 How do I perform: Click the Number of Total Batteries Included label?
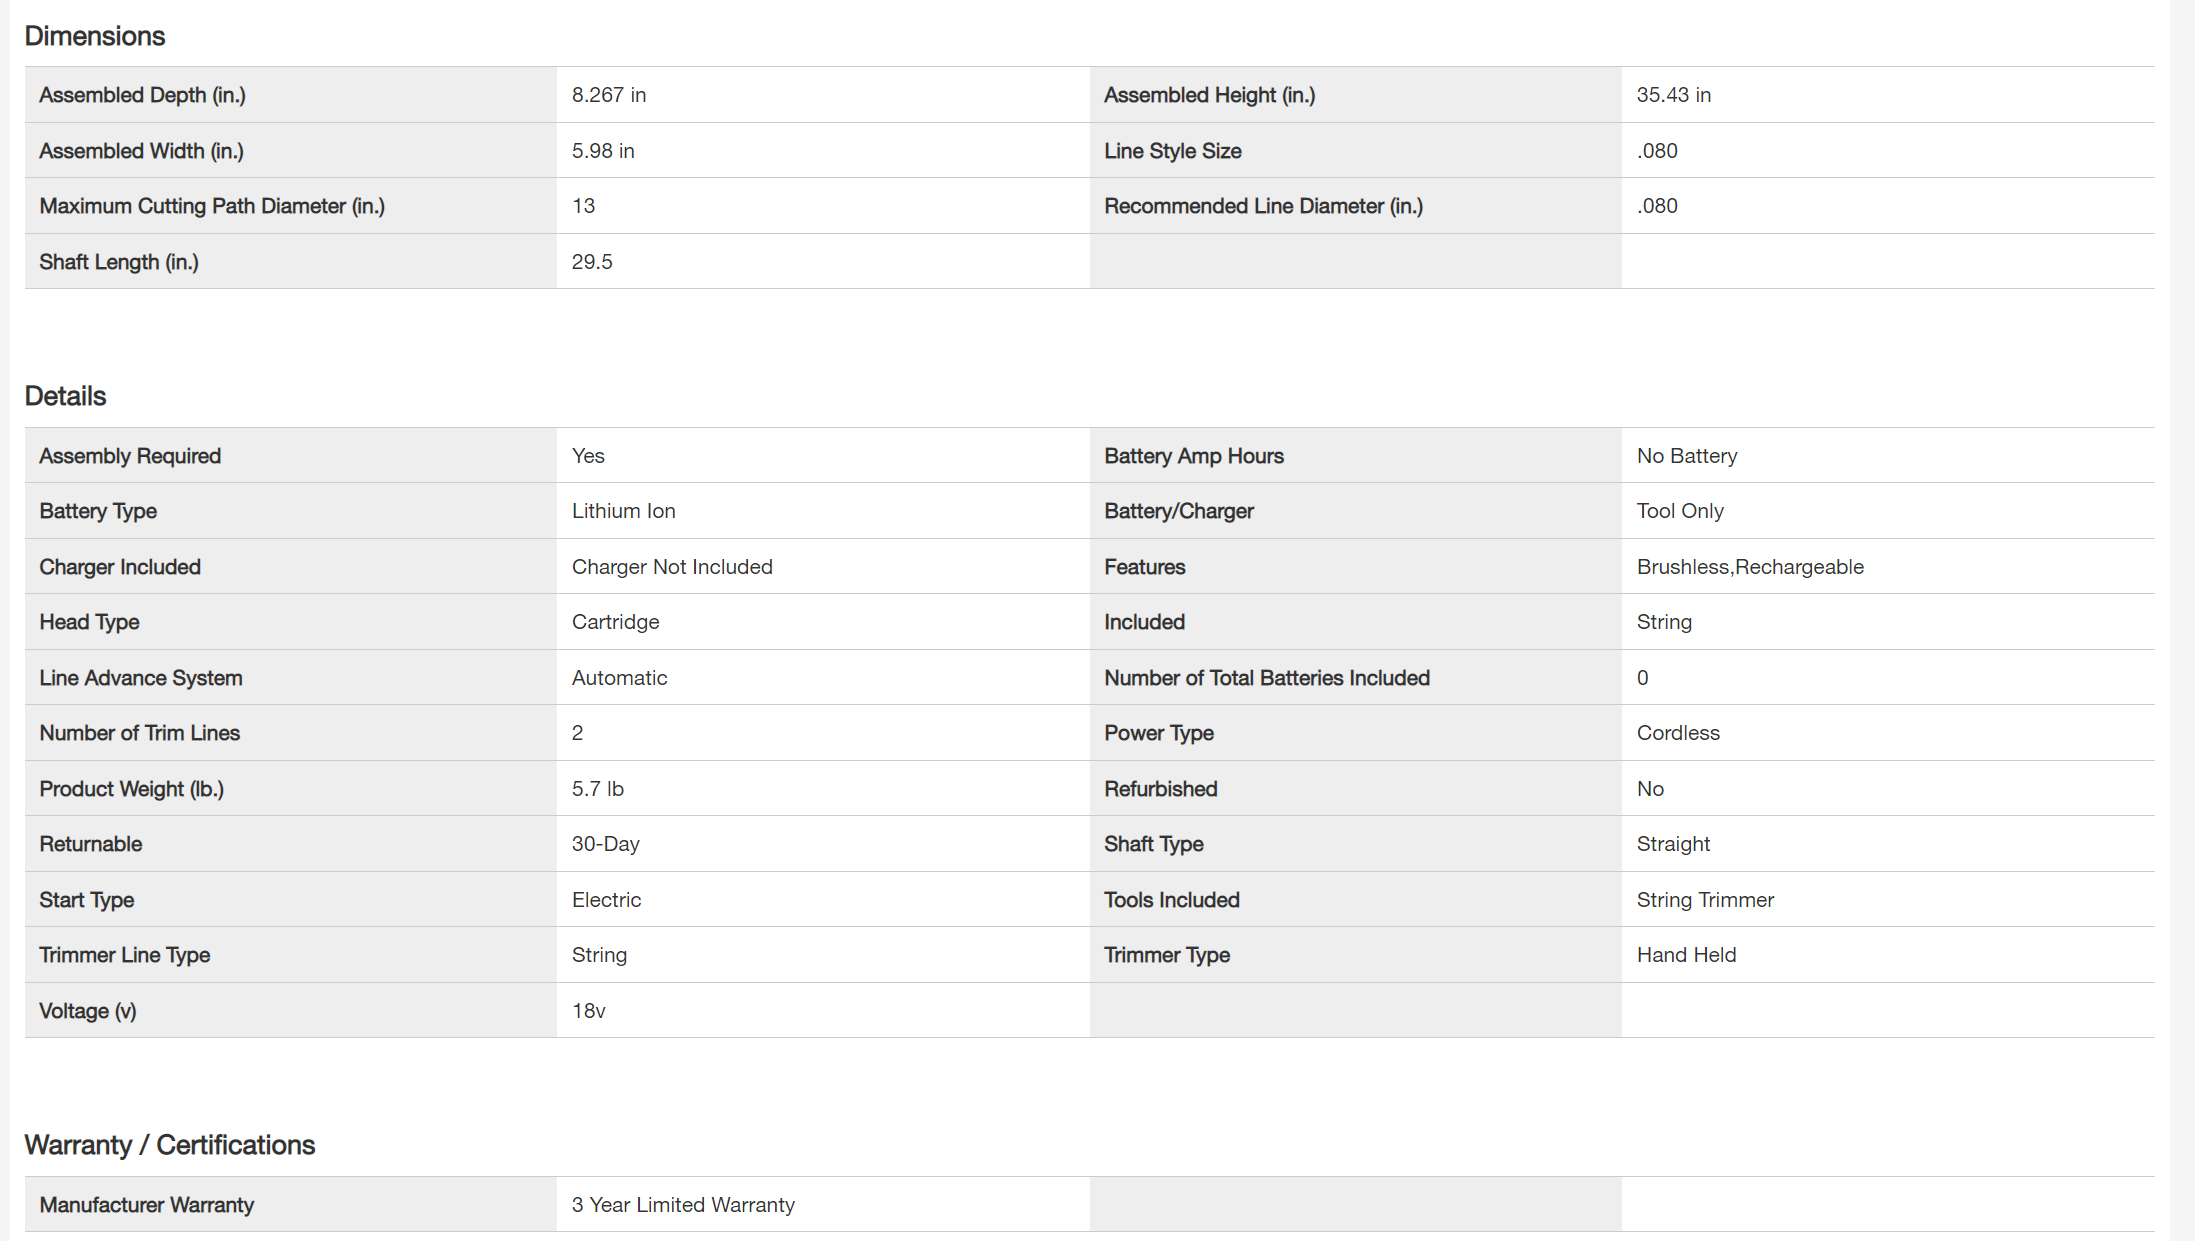pos(1266,678)
